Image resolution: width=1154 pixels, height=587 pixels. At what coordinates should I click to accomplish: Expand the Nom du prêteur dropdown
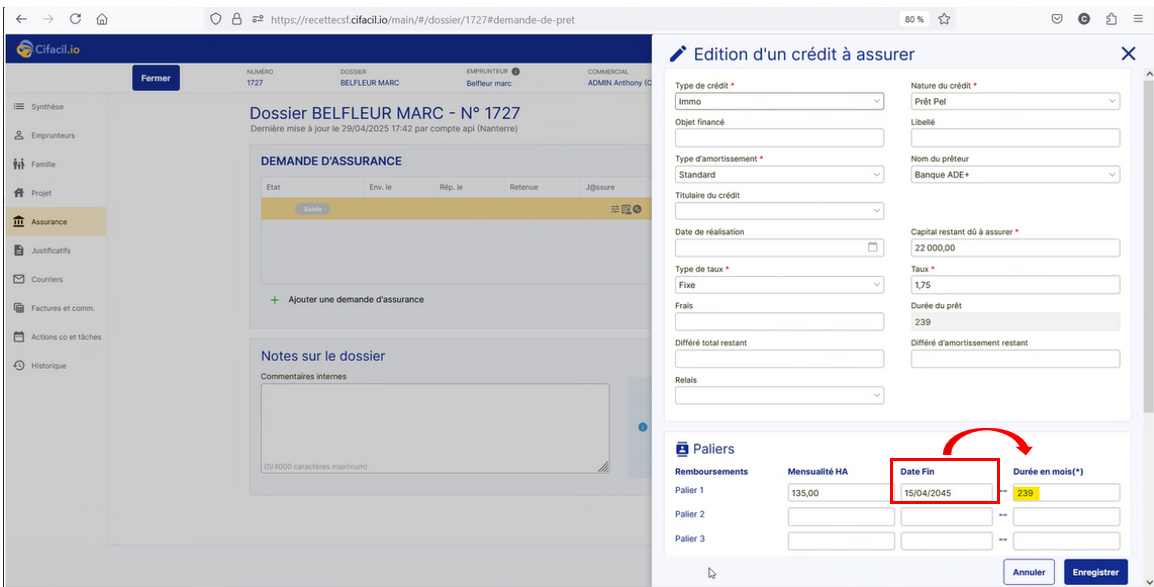coord(1014,175)
